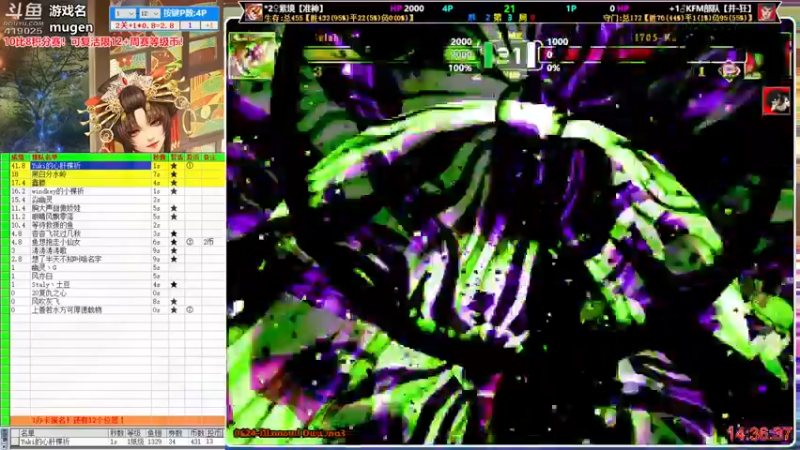Click the +1 button in blue panel

tap(210, 25)
